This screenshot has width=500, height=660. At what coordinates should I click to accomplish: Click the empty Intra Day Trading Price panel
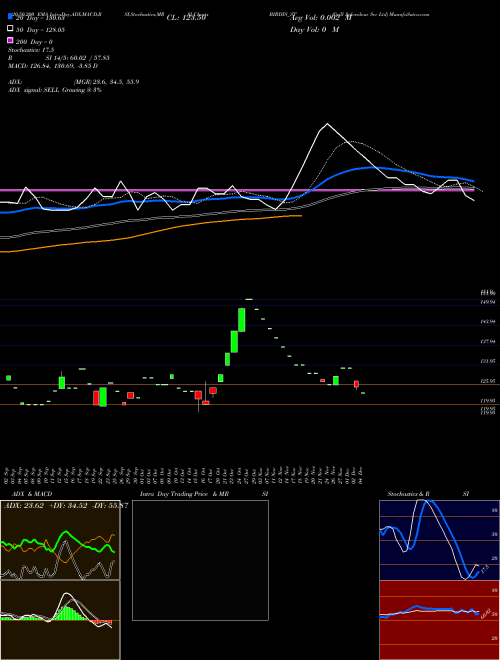click(200, 560)
